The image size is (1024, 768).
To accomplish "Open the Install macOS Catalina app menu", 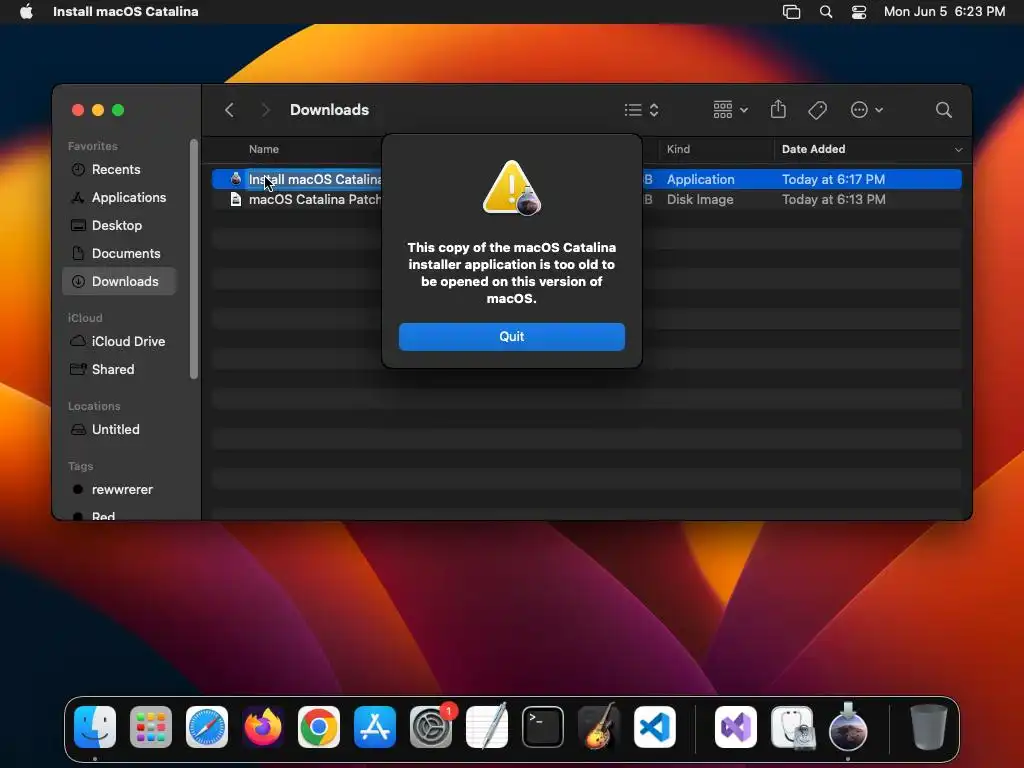I will point(125,11).
